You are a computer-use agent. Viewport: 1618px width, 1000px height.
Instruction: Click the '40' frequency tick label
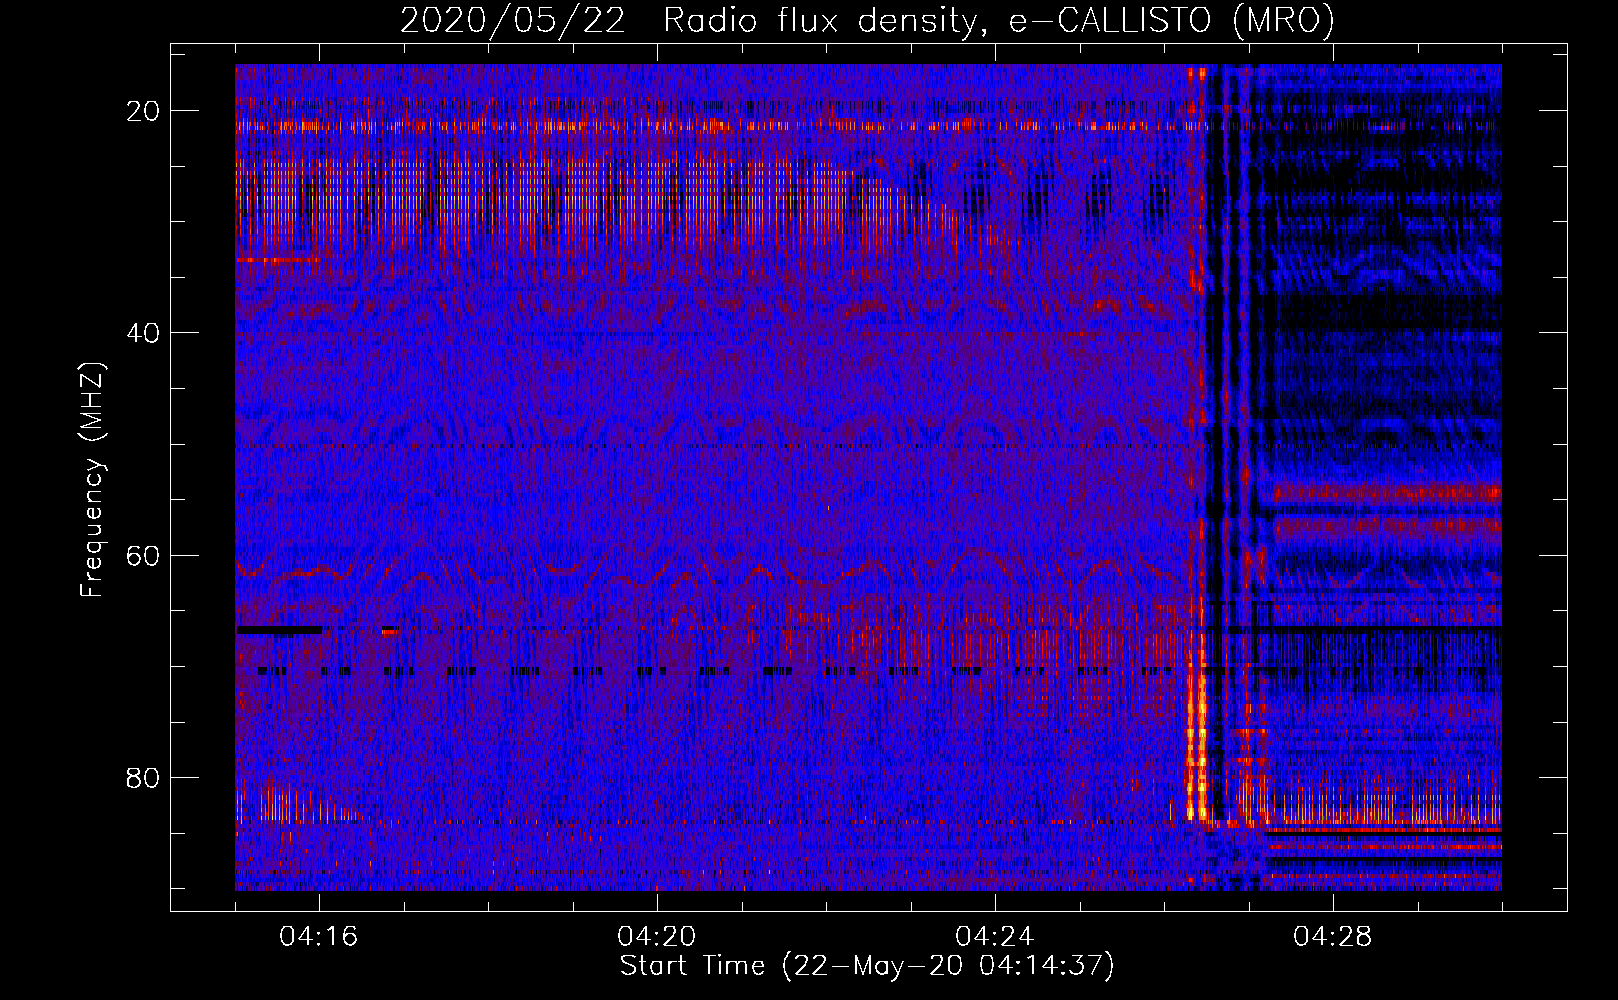pos(143,333)
